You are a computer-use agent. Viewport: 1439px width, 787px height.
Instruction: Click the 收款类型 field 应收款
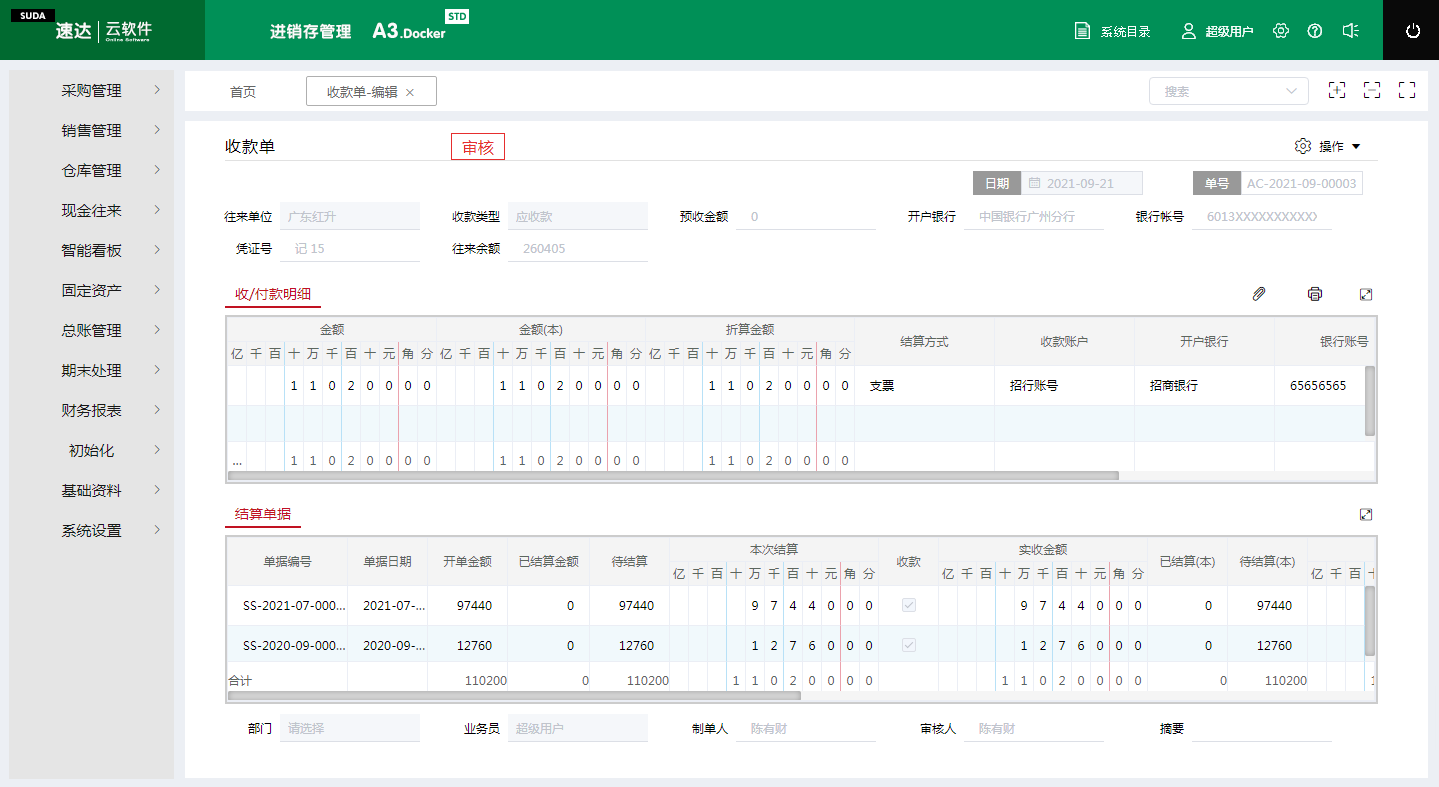pos(578,216)
